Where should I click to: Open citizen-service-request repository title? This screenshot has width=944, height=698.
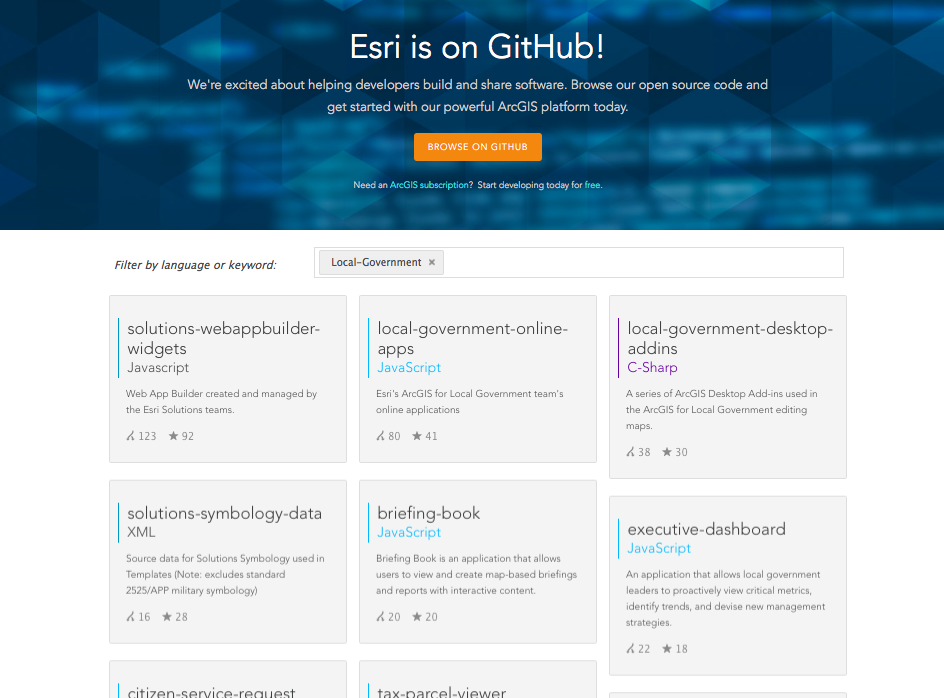click(211, 691)
